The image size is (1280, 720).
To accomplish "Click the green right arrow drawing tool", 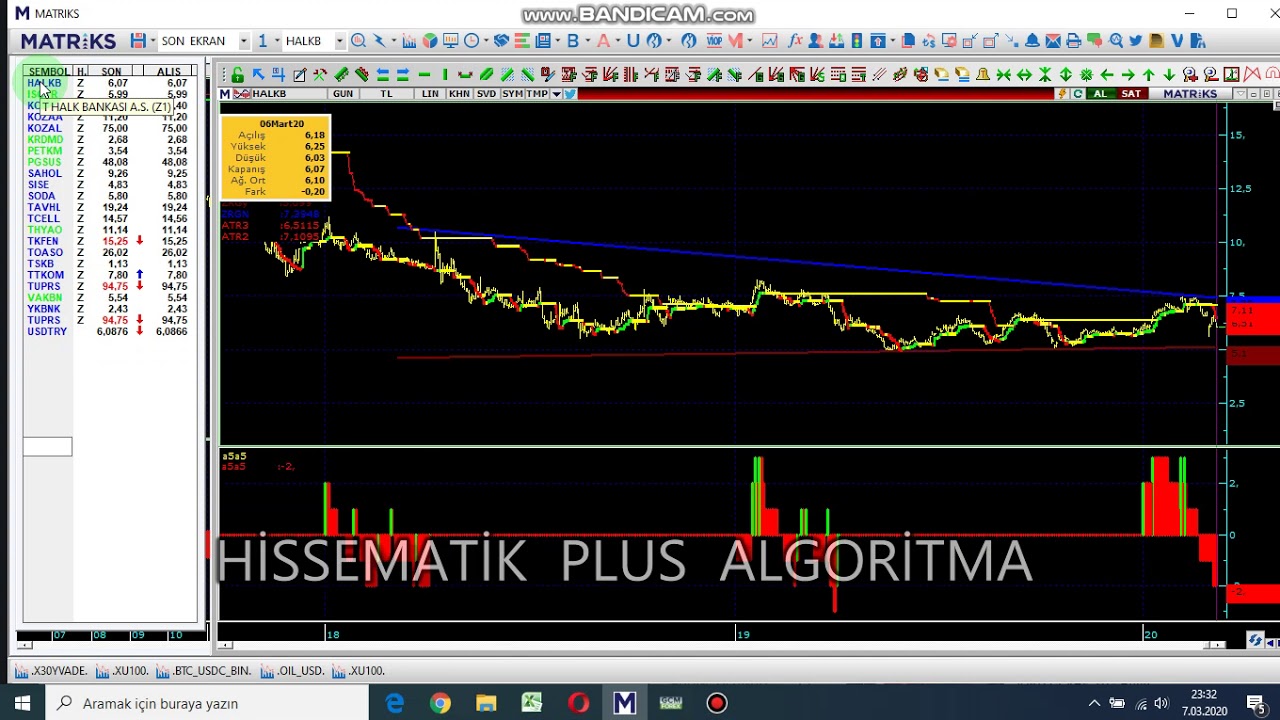I will pyautogui.click(x=1128, y=75).
